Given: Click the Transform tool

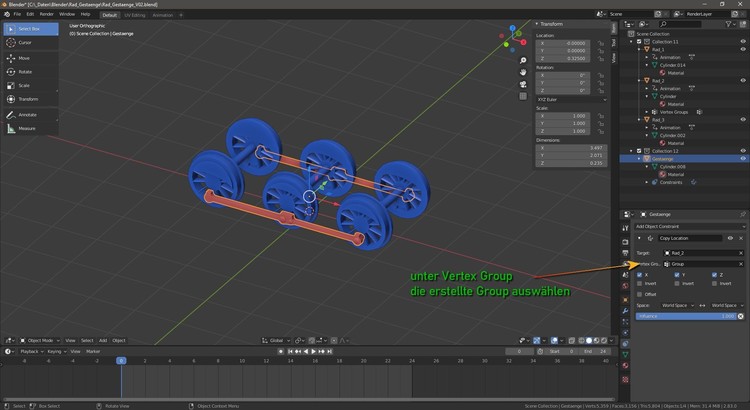Looking at the screenshot, I should pyautogui.click(x=27, y=99).
